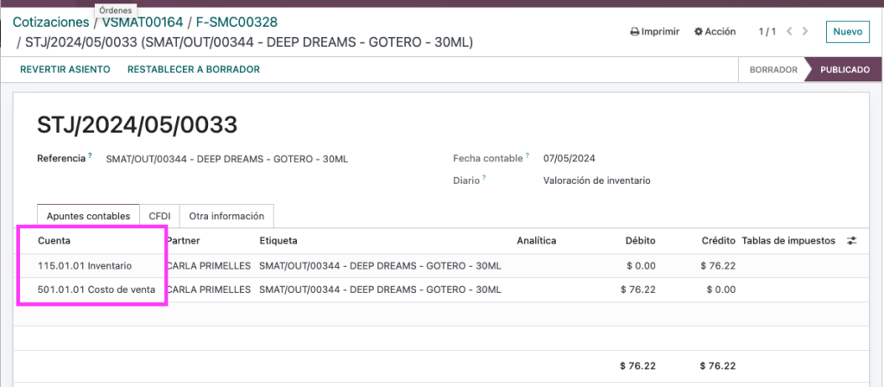This screenshot has width=884, height=388.
Task: Open the Otra información tab
Action: point(227,216)
